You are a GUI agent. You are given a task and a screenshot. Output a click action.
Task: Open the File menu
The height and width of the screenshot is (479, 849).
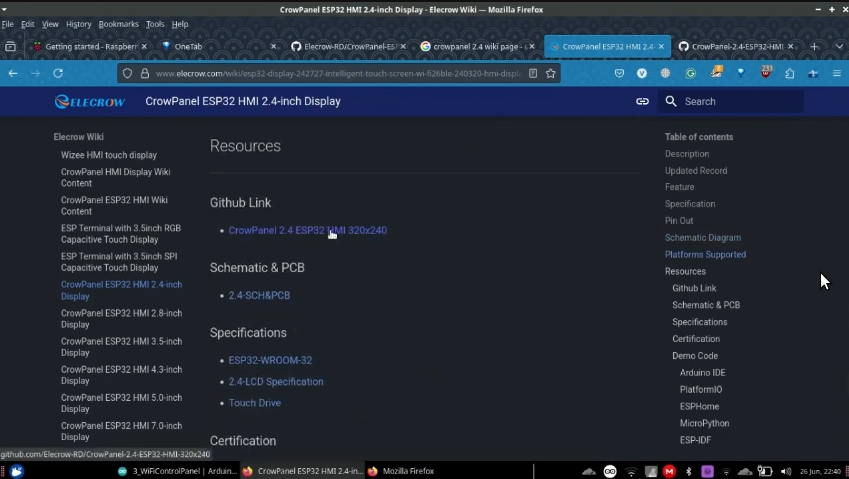coord(8,24)
